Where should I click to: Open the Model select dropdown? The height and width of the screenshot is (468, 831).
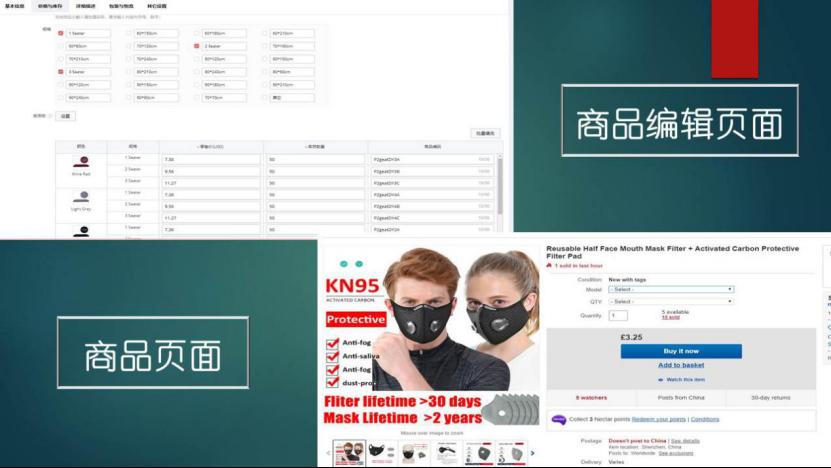[670, 290]
